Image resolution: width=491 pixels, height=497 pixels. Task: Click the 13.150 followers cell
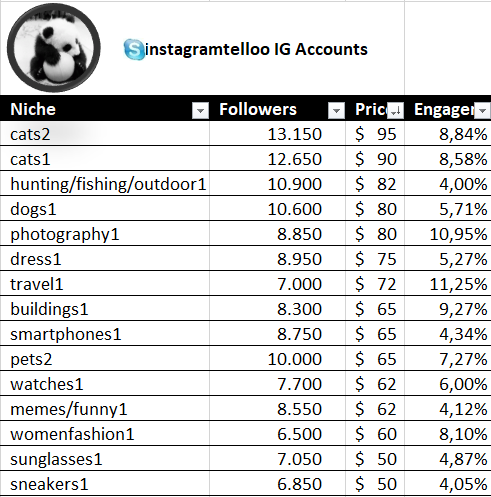(277, 134)
